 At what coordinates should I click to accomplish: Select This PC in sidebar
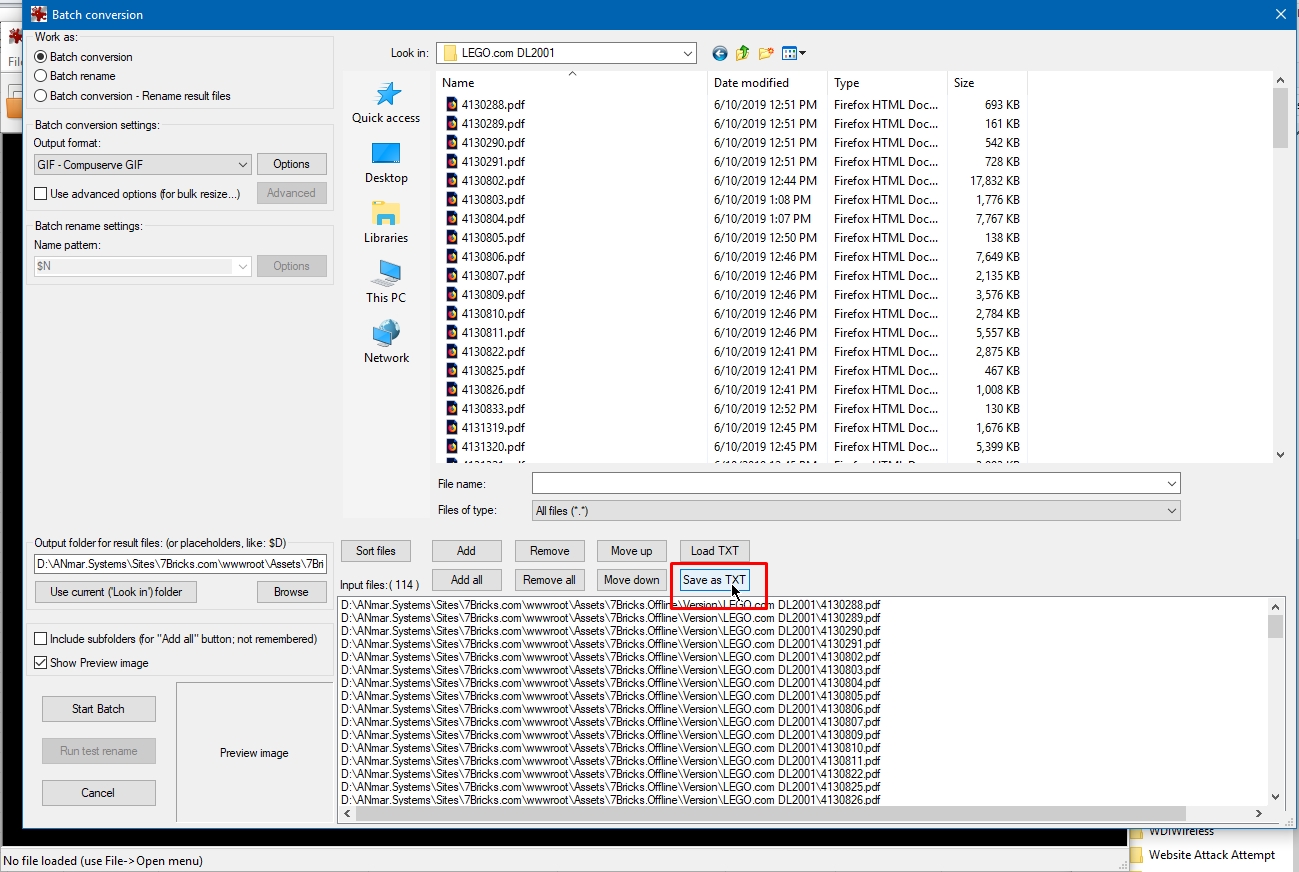pos(386,282)
